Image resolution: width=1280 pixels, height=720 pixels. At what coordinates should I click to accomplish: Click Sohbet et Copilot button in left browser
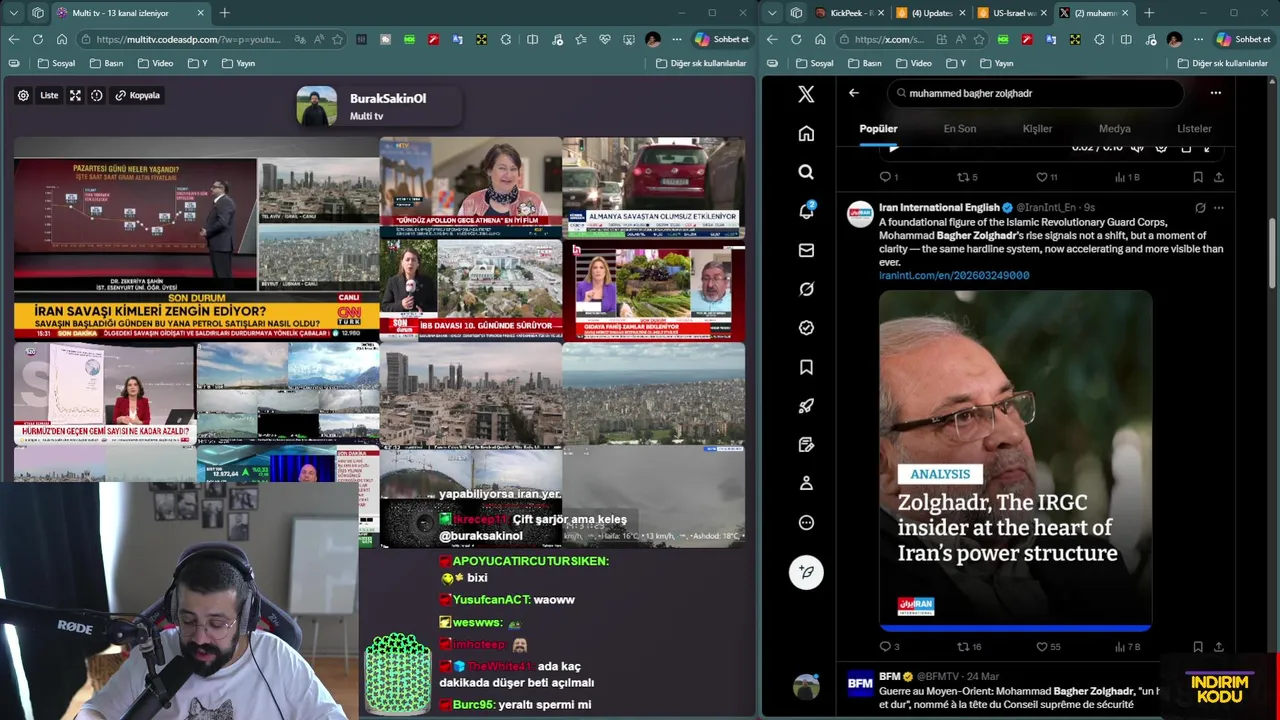(721, 39)
